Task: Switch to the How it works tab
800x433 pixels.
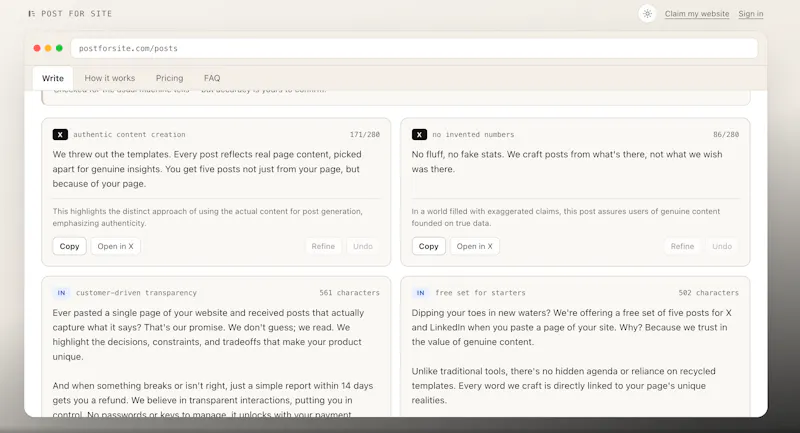Action: tap(110, 78)
